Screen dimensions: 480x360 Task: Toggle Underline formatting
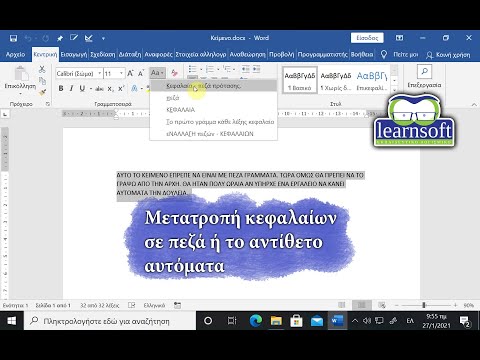click(x=82, y=88)
